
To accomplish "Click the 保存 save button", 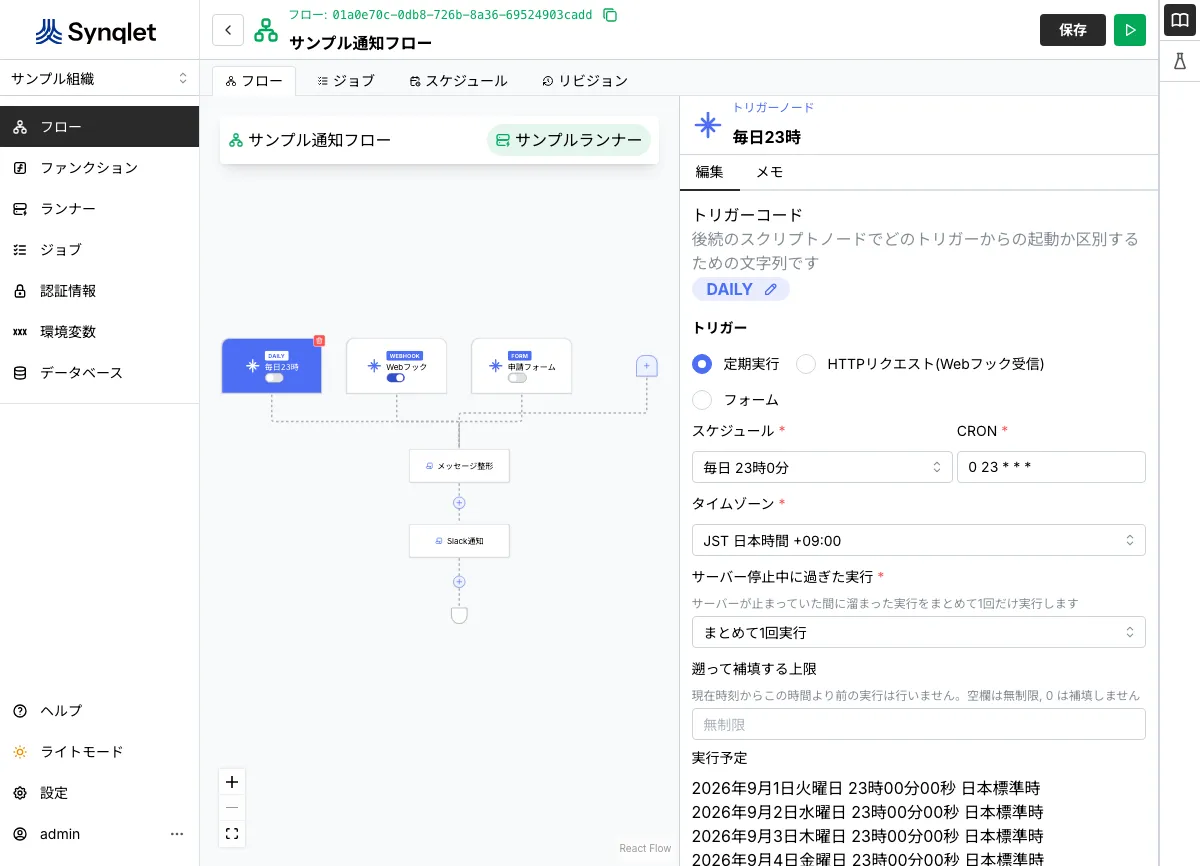I will (x=1073, y=30).
